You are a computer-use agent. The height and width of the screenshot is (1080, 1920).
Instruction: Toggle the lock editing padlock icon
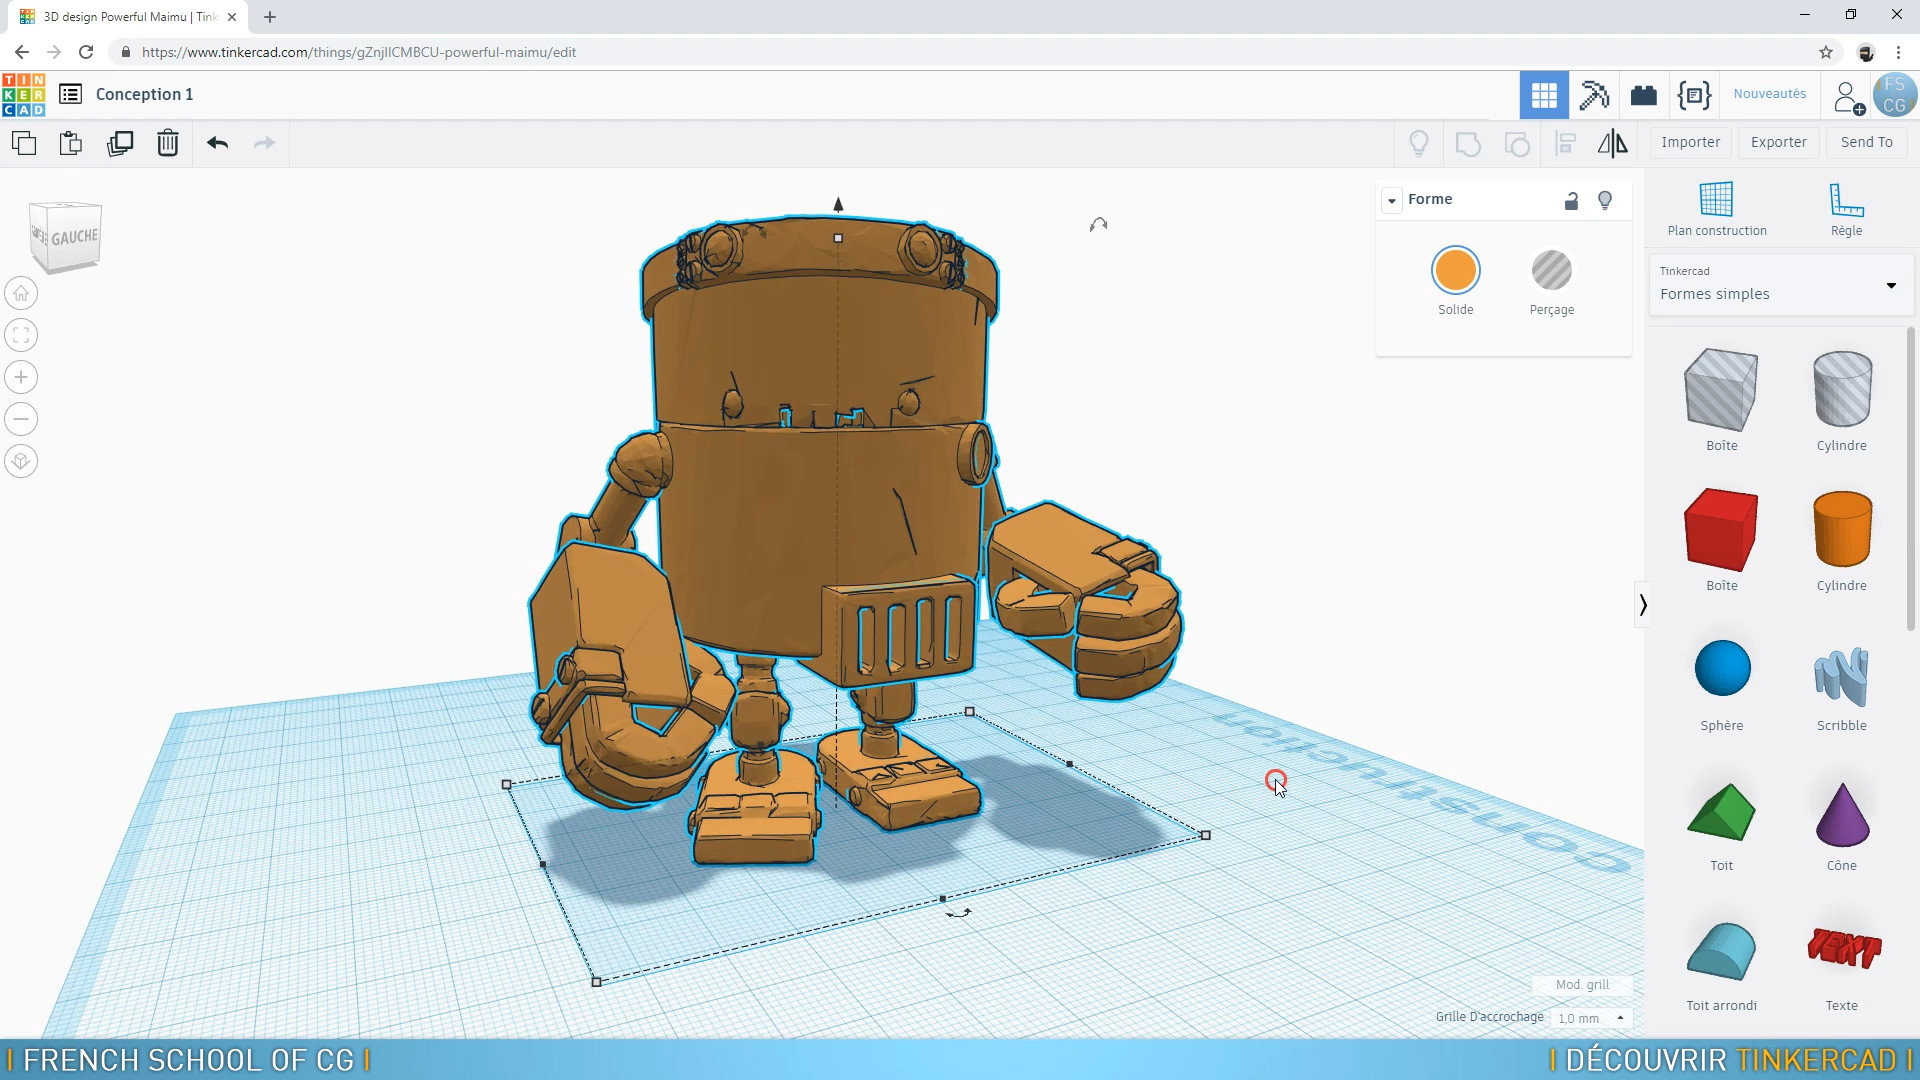tap(1571, 200)
